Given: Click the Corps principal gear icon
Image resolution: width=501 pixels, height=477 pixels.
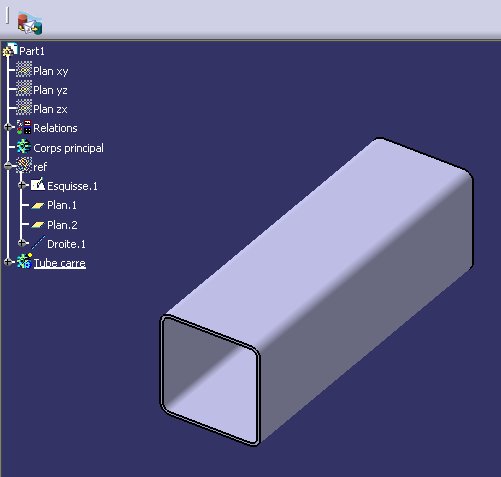Looking at the screenshot, I should pyautogui.click(x=24, y=147).
